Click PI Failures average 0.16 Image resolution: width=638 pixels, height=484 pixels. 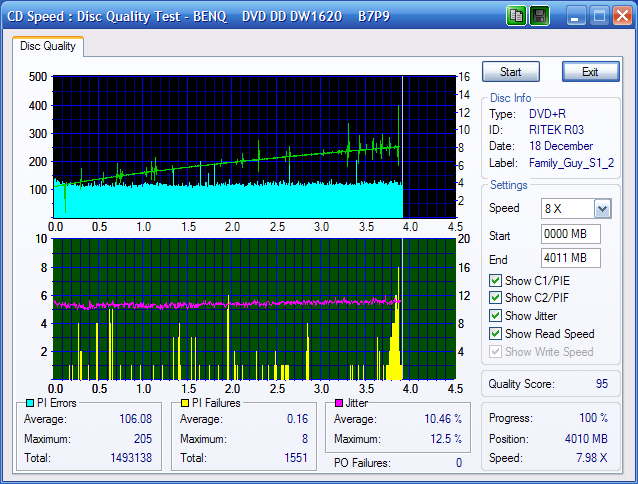pyautogui.click(x=297, y=419)
